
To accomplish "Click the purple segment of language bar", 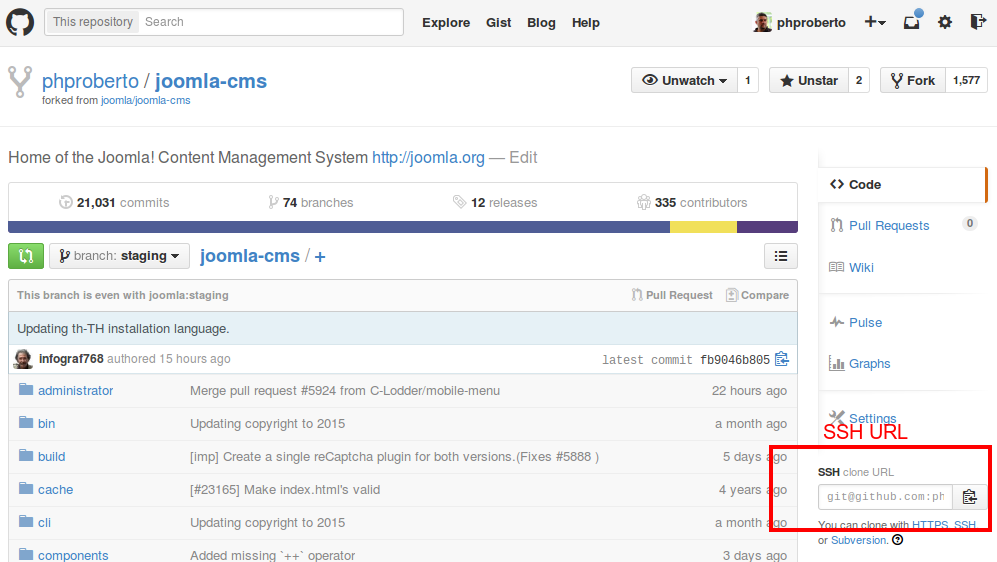I will coord(767,227).
